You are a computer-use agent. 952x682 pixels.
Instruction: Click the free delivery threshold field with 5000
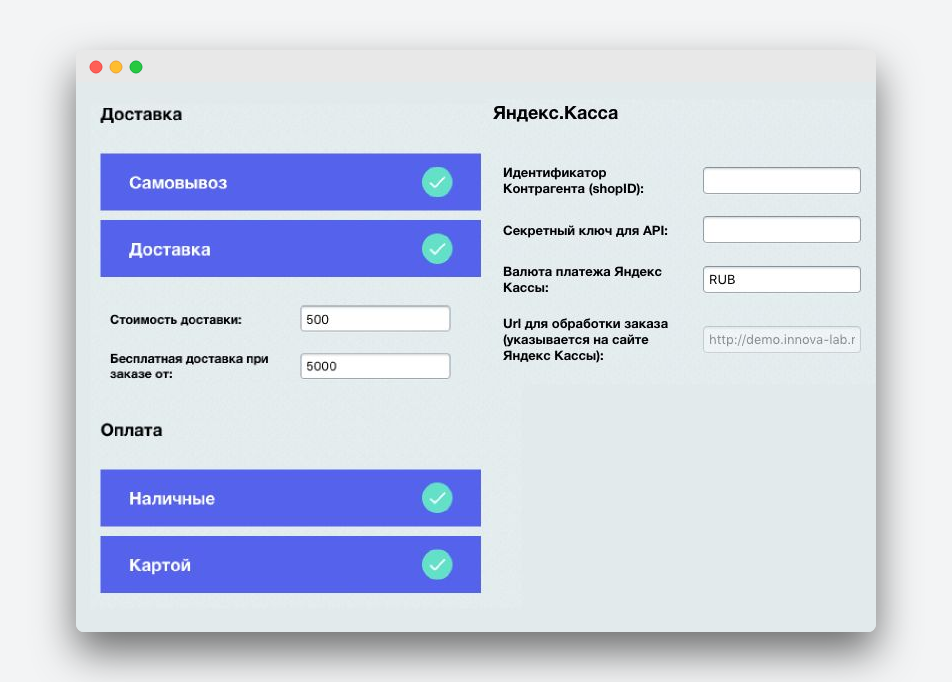pyautogui.click(x=375, y=366)
